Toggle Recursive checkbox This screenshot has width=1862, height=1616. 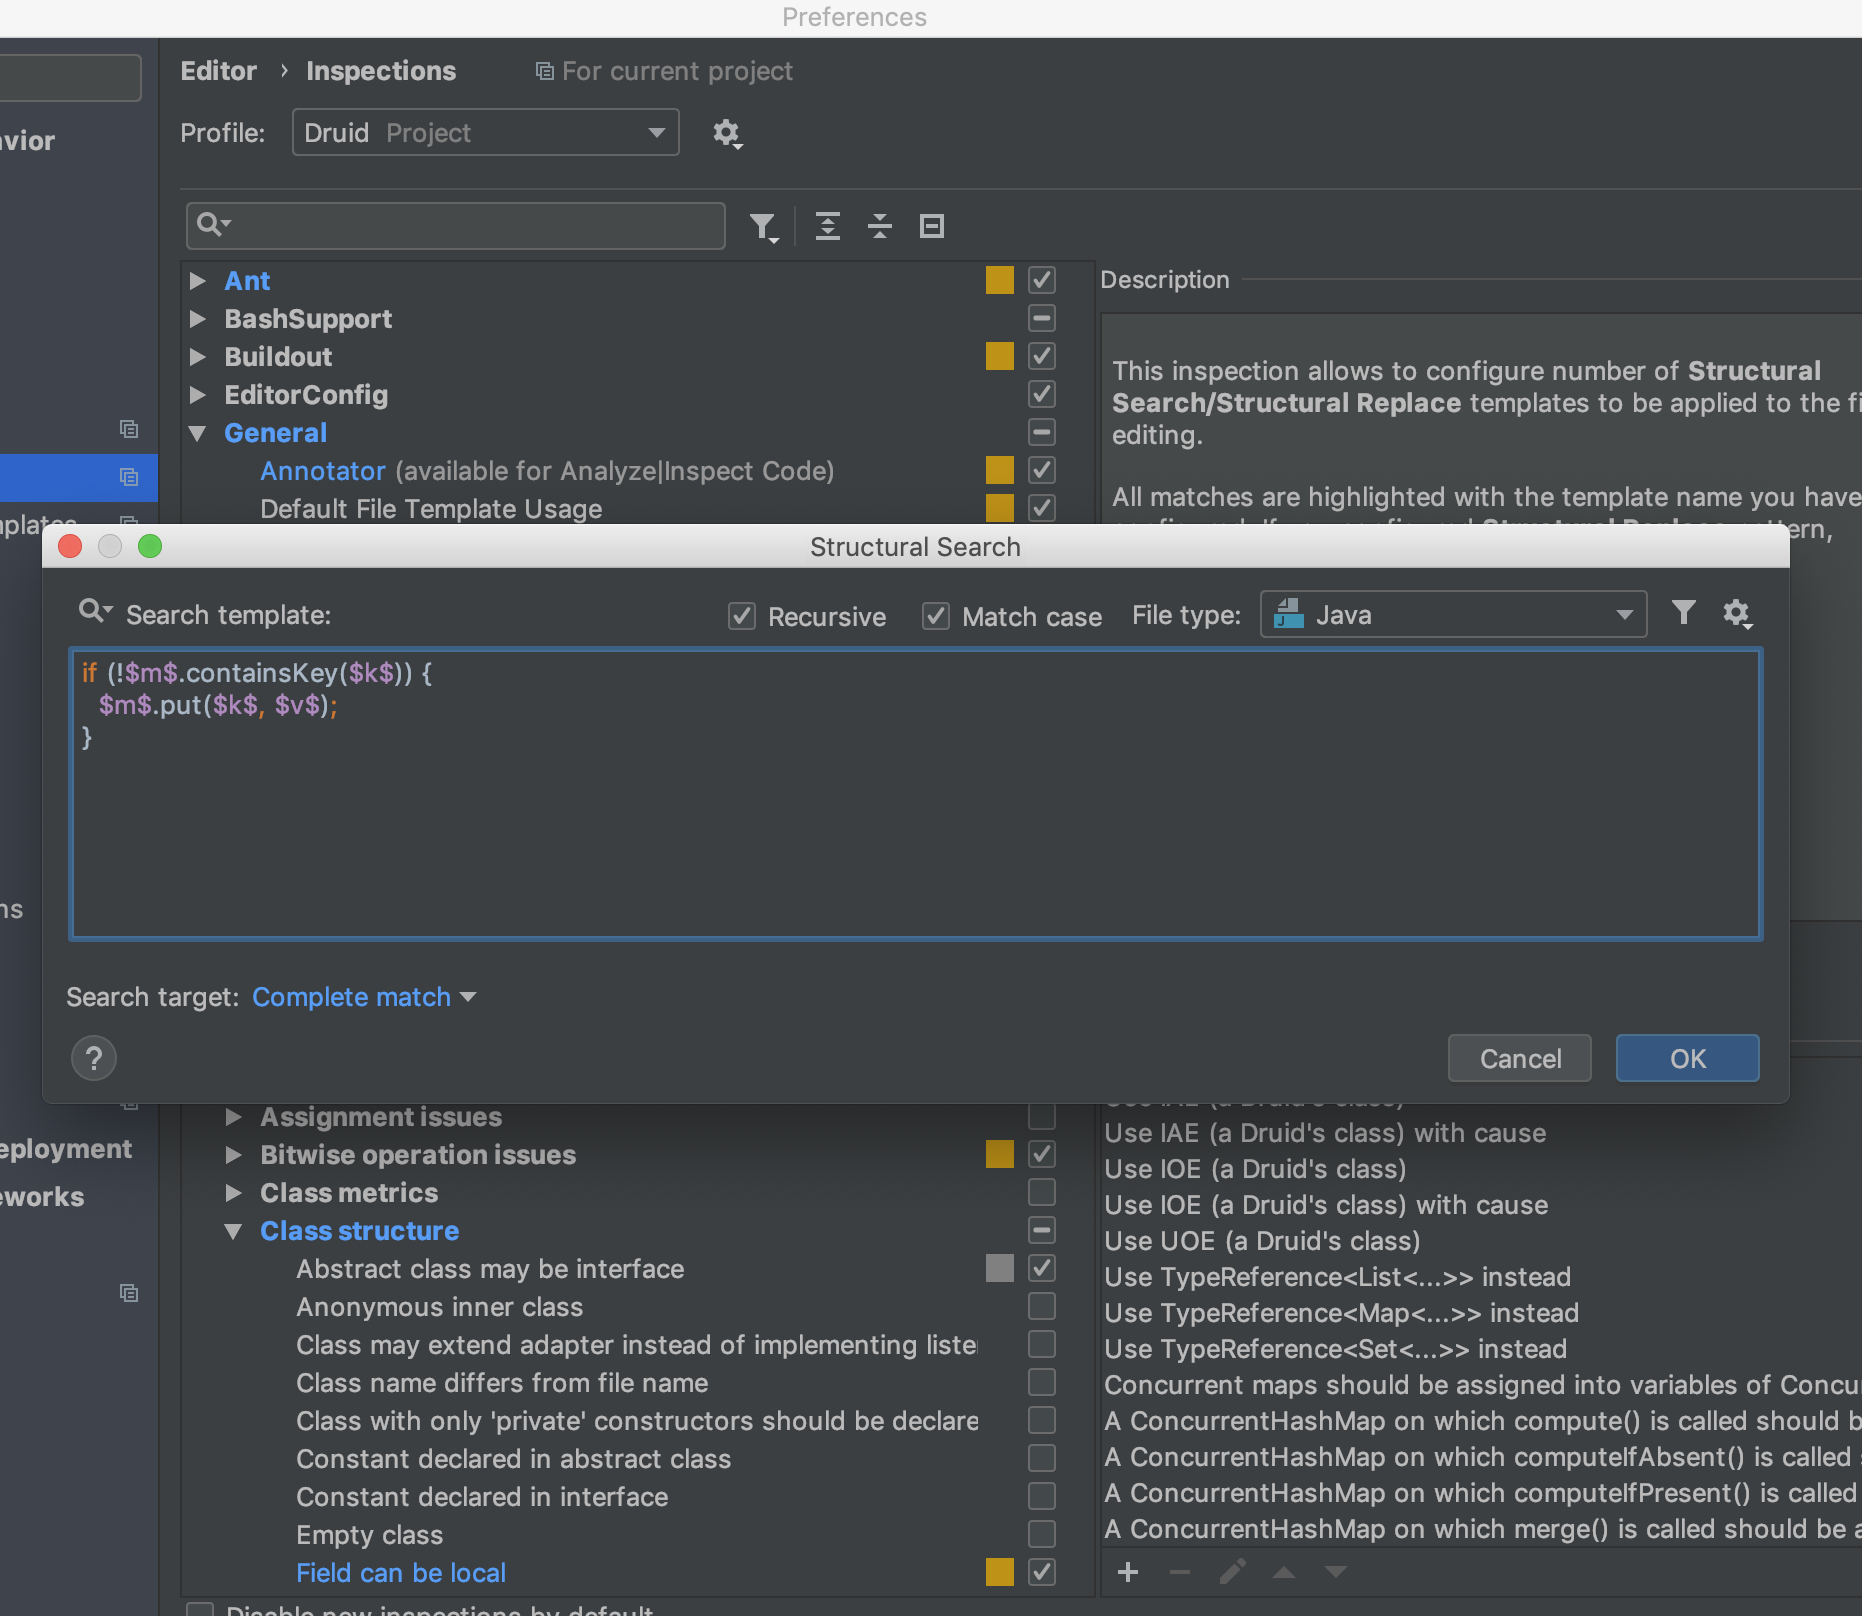point(741,616)
